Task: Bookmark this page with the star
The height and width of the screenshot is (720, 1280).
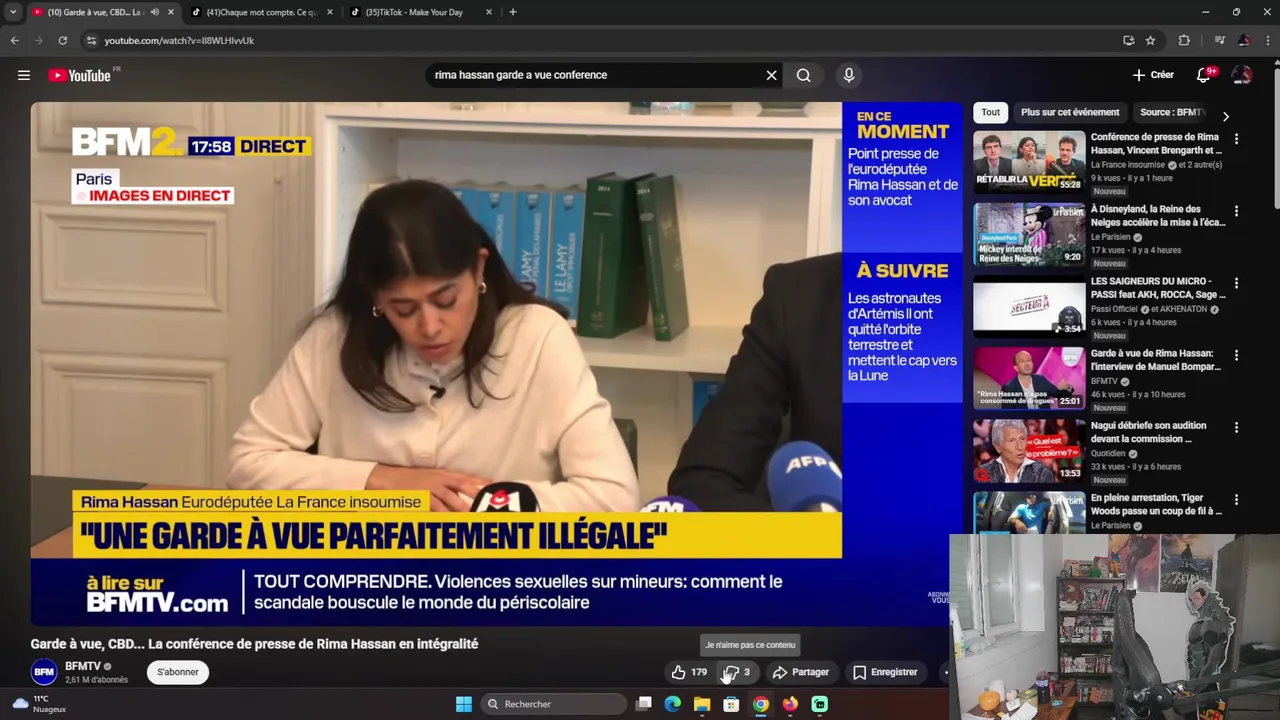Action: pos(1151,40)
